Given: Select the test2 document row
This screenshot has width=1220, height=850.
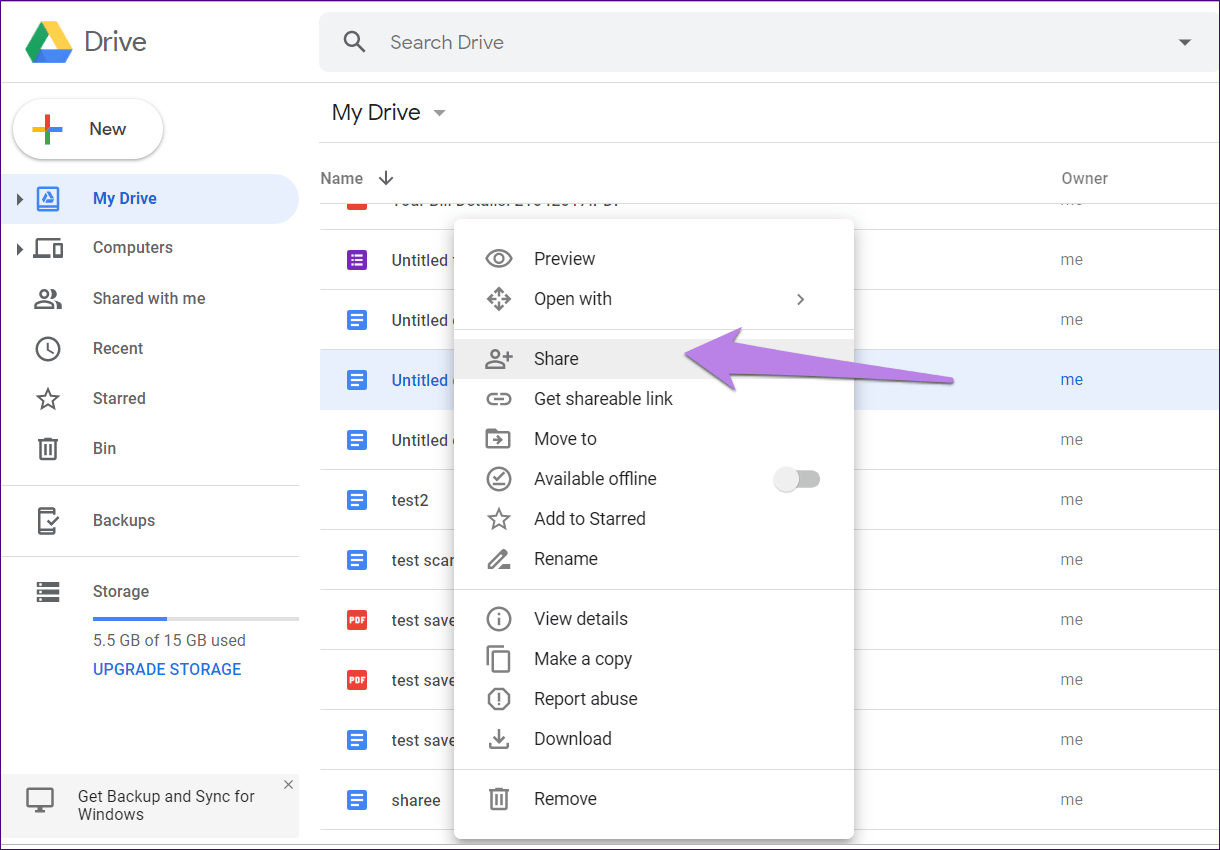Looking at the screenshot, I should click(x=770, y=500).
